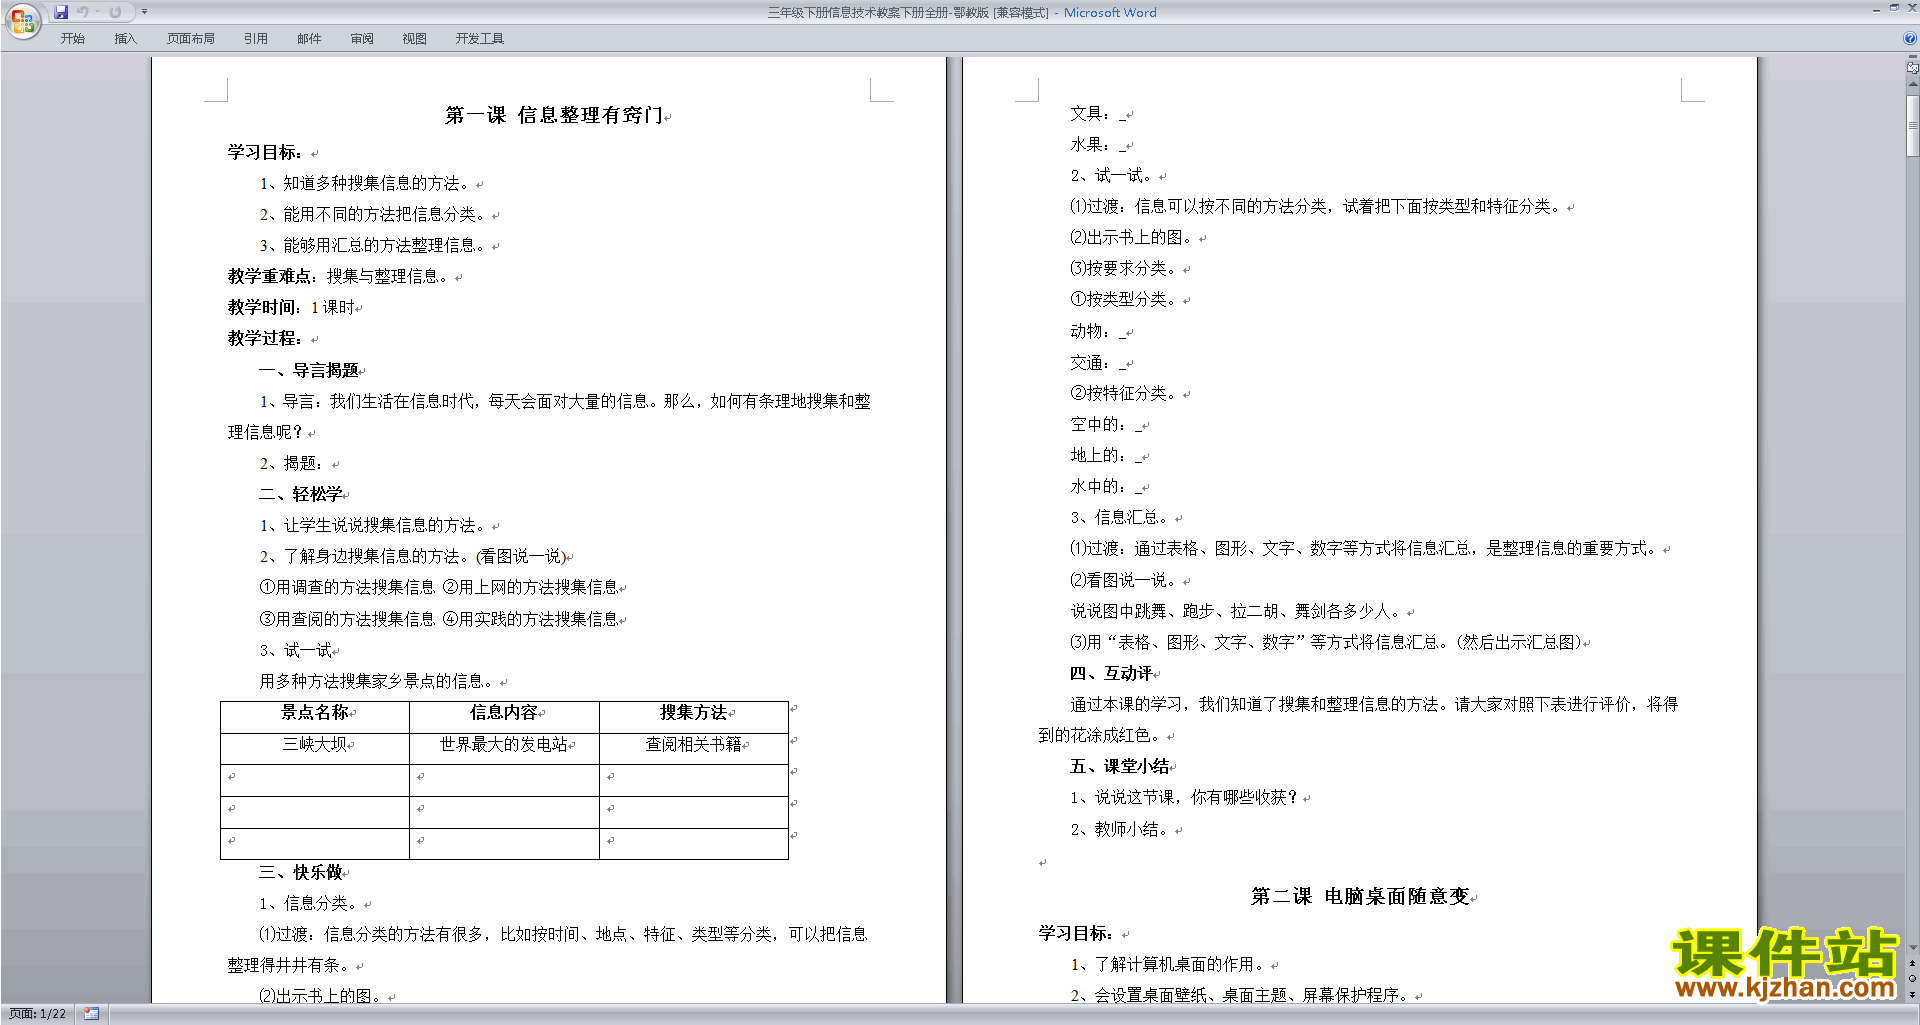
Task: Open Word Help question mark icon
Action: [1910, 39]
